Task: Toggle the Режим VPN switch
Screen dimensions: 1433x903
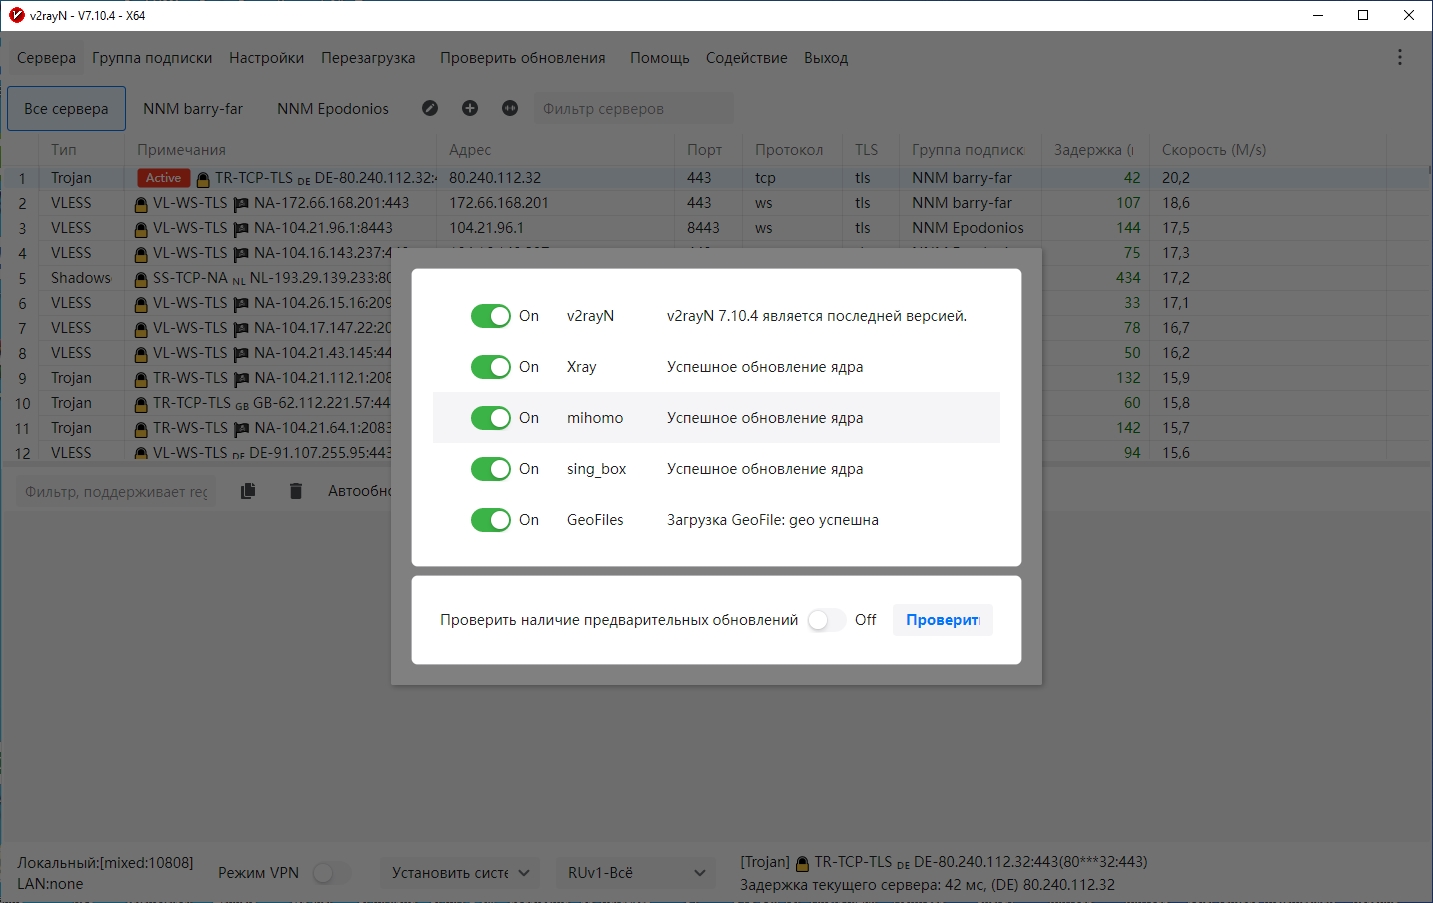Action: (331, 873)
